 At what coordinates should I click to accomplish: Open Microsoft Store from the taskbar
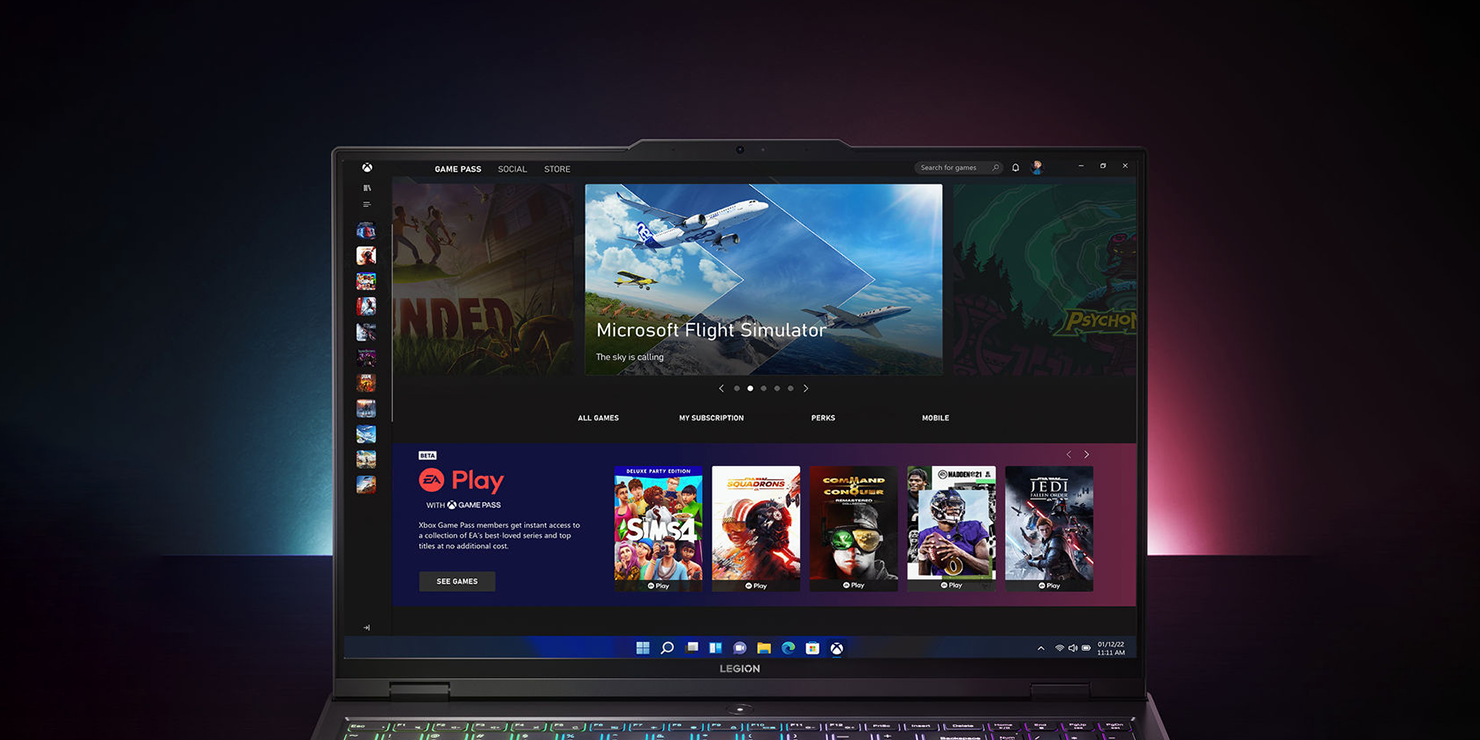[812, 648]
